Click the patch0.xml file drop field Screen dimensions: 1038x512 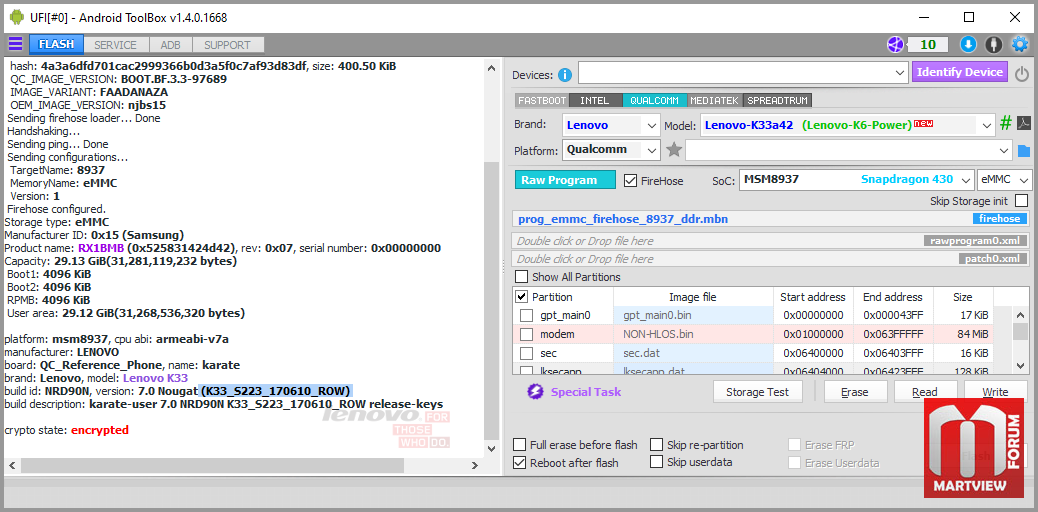pos(771,258)
